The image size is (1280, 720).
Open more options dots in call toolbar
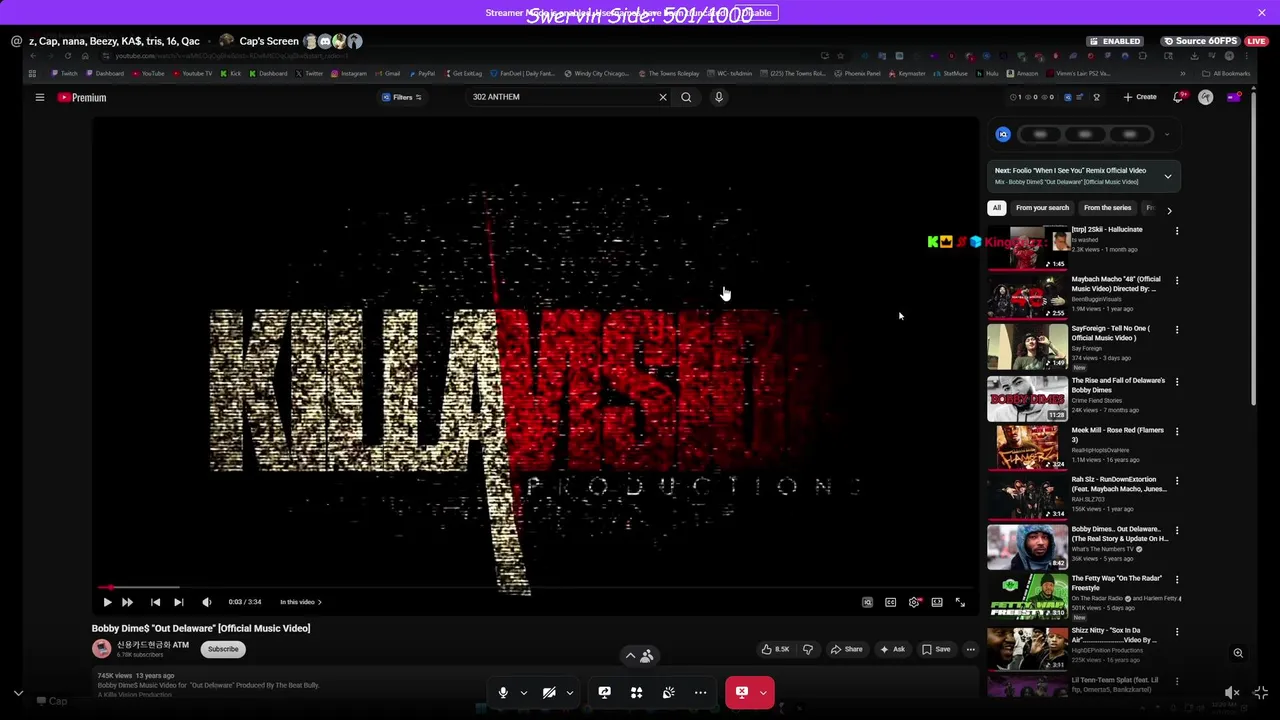click(x=700, y=692)
